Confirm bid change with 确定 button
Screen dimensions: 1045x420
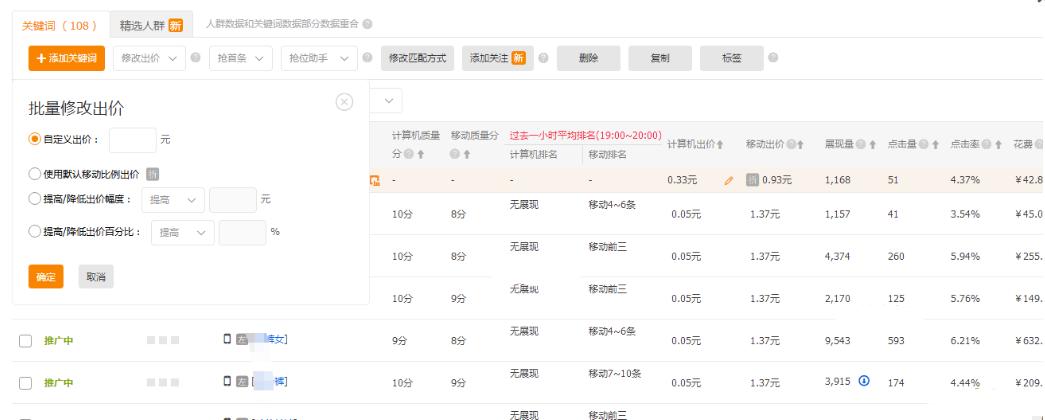coord(46,277)
